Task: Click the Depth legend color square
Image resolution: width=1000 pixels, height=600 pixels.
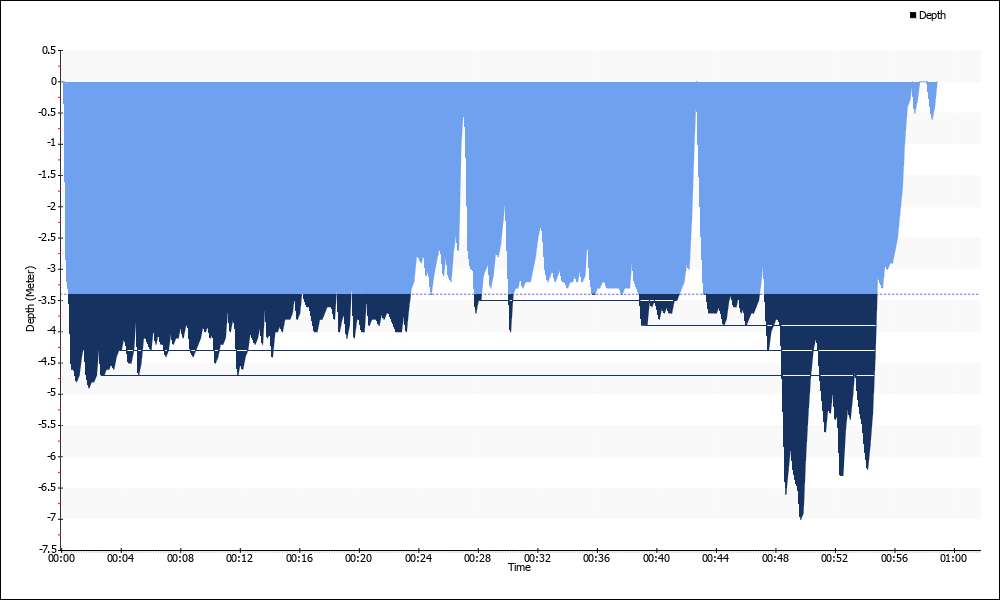Action: pyautogui.click(x=913, y=15)
